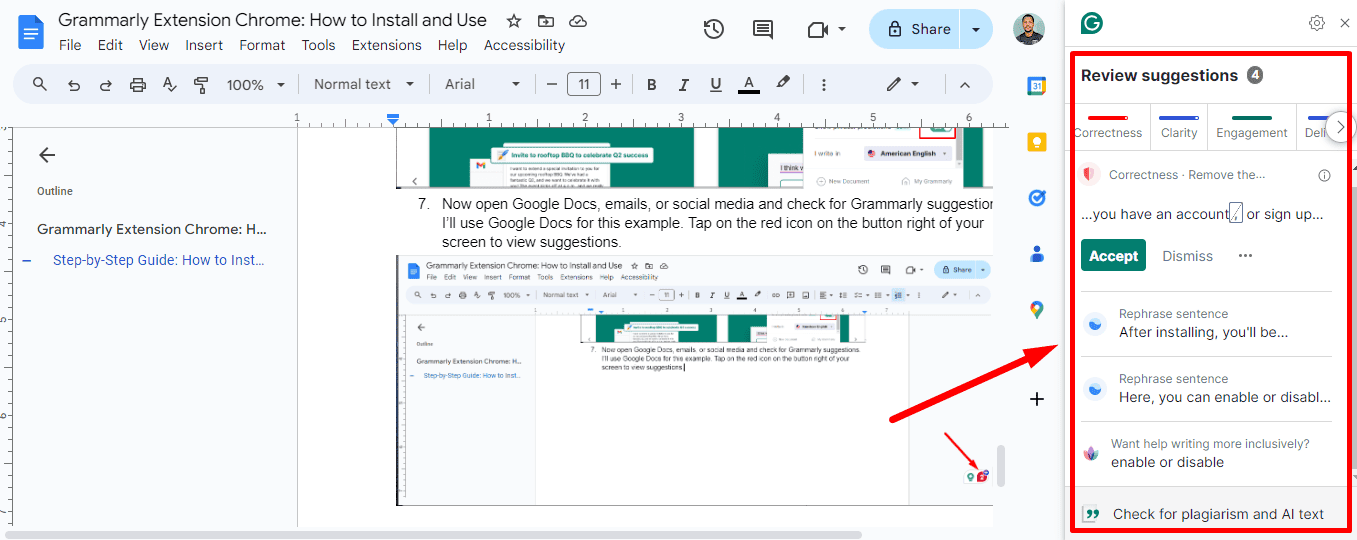The image size is (1357, 540).
Task: Toggle bold formatting
Action: 652,85
